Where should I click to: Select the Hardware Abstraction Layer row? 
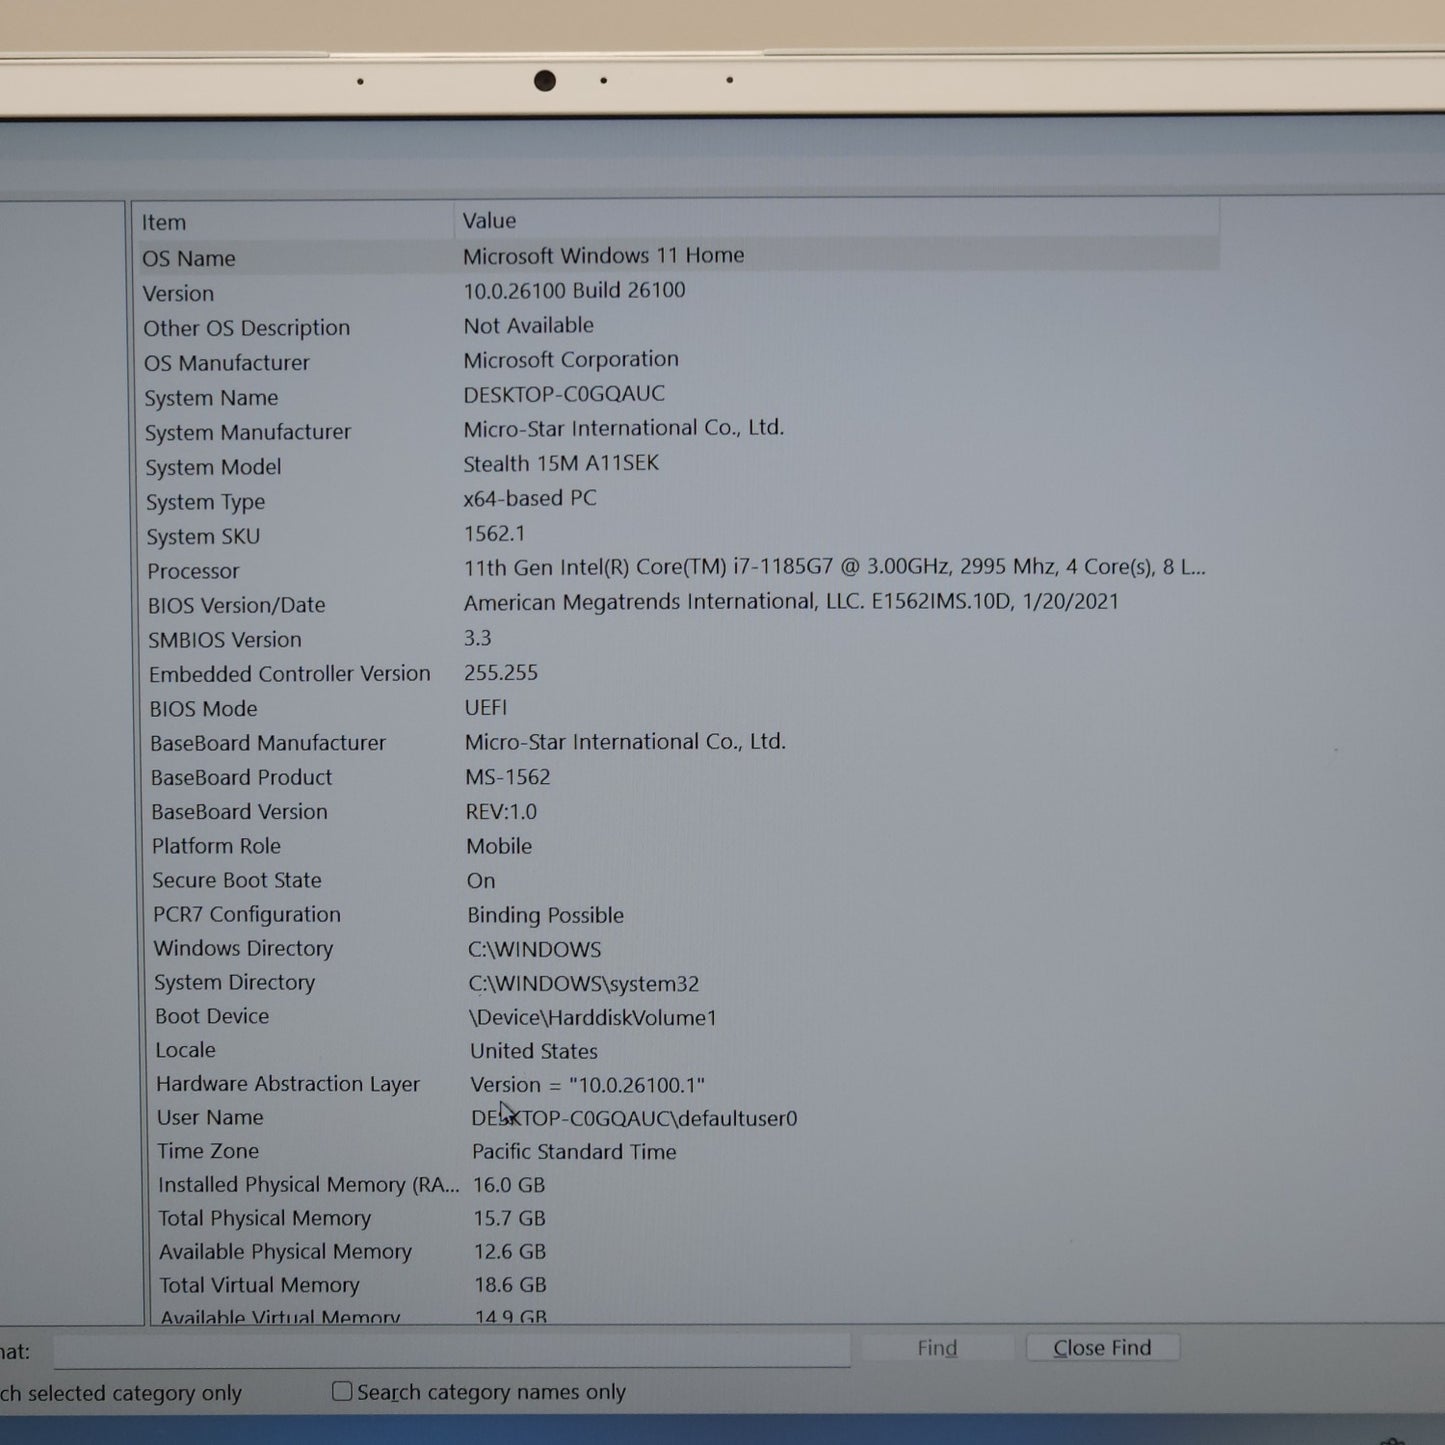tap(288, 1084)
